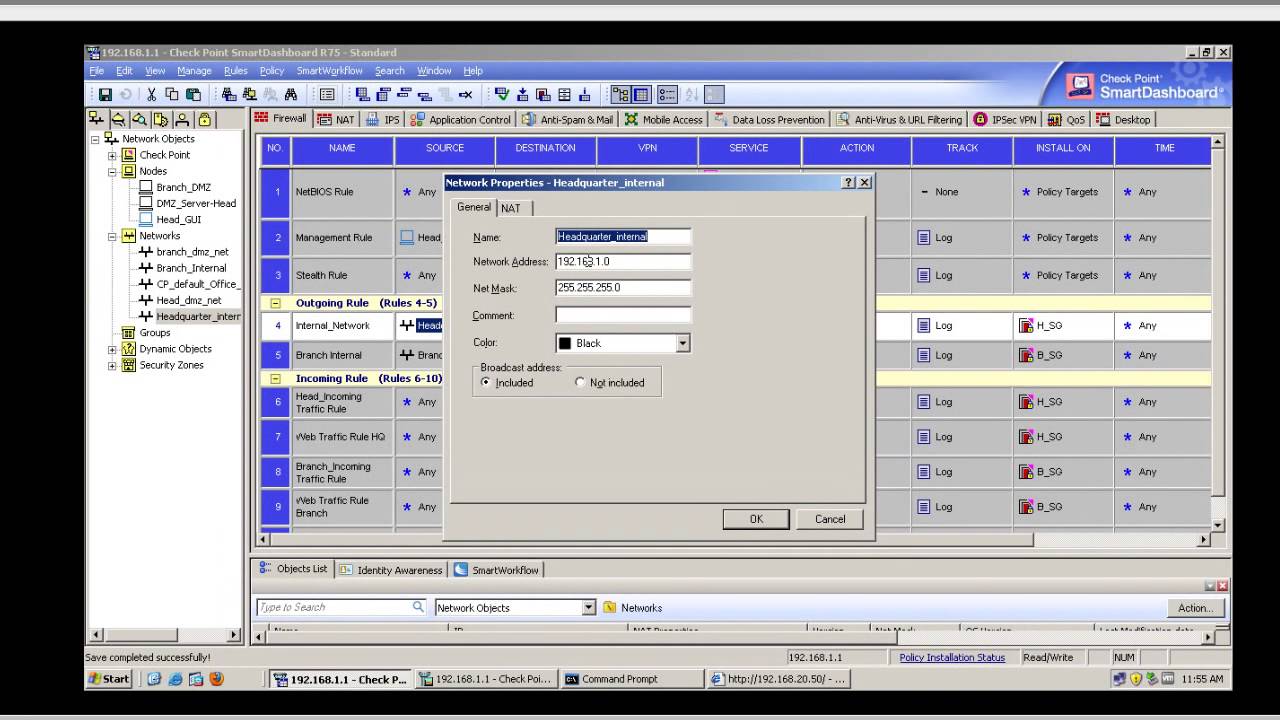
Task: Click the rule list view toolbar icon
Action: 327,95
